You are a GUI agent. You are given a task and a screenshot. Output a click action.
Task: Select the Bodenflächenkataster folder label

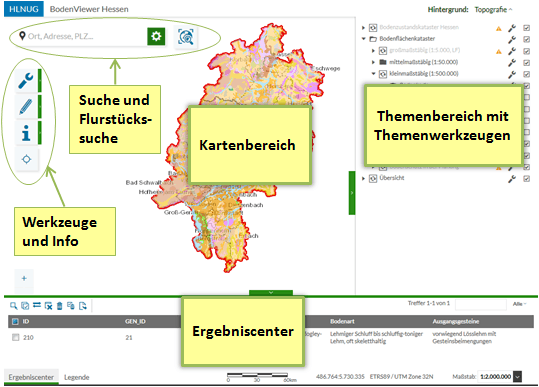407,39
